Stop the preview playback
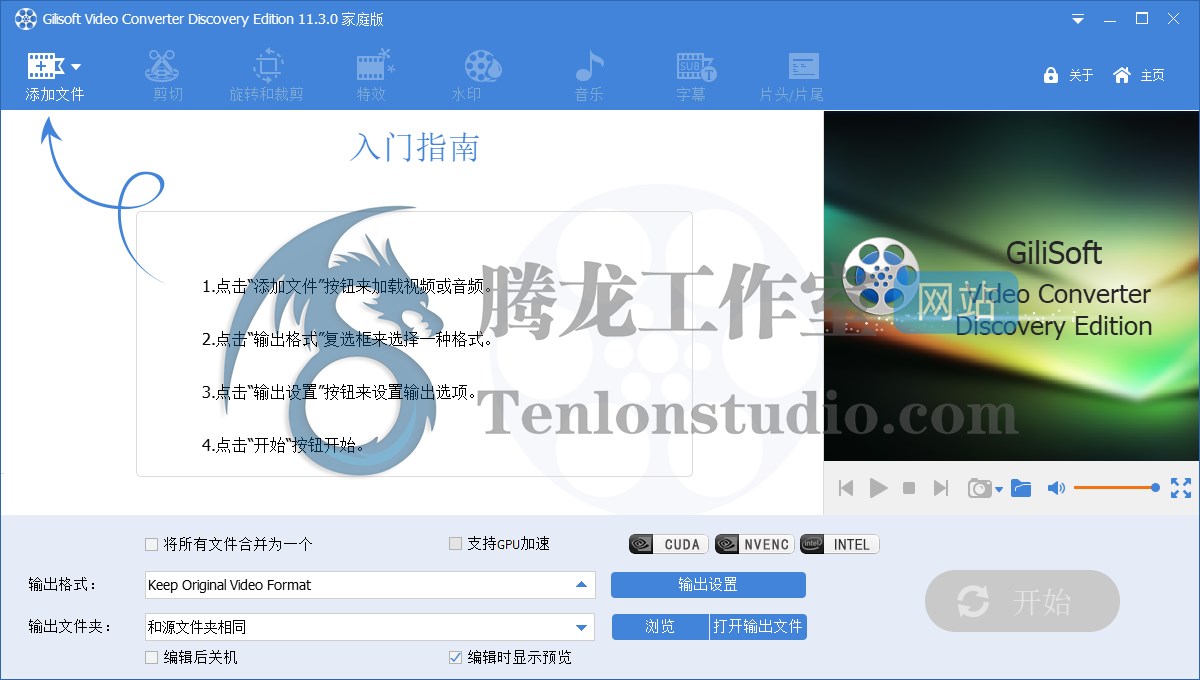This screenshot has height=680, width=1200. pyautogui.click(x=909, y=488)
